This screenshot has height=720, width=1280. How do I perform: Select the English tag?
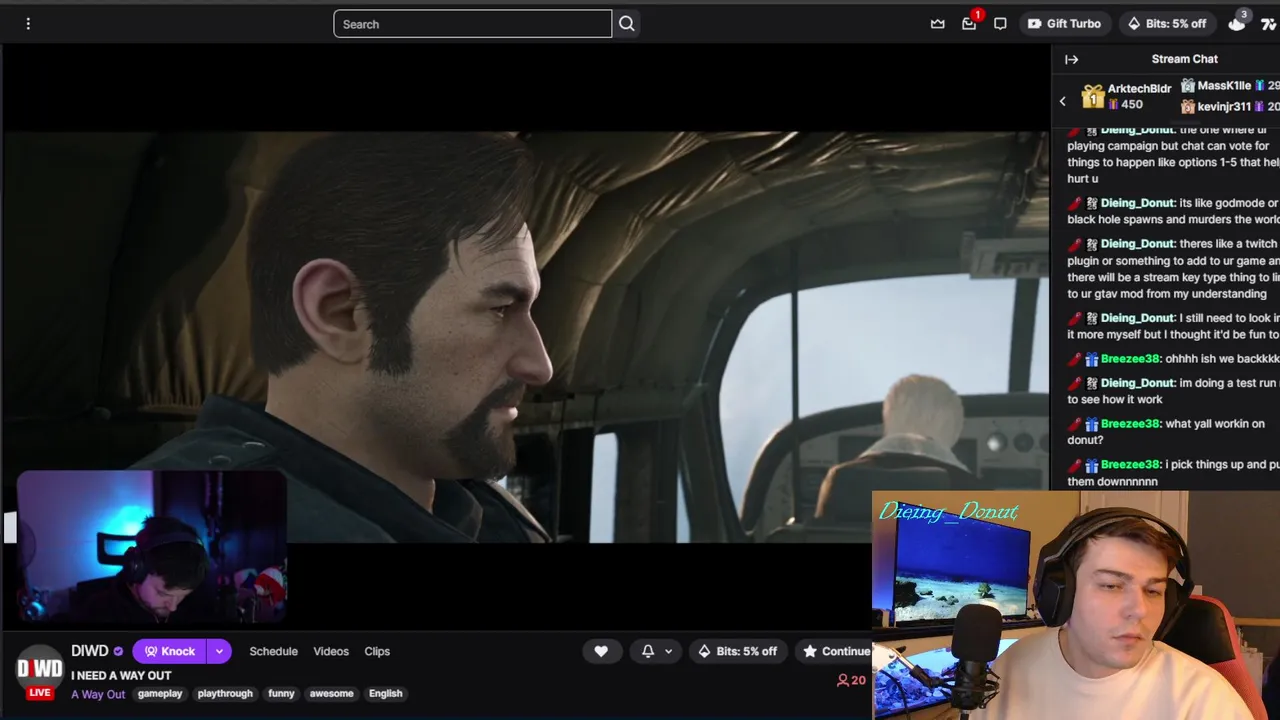pos(385,693)
